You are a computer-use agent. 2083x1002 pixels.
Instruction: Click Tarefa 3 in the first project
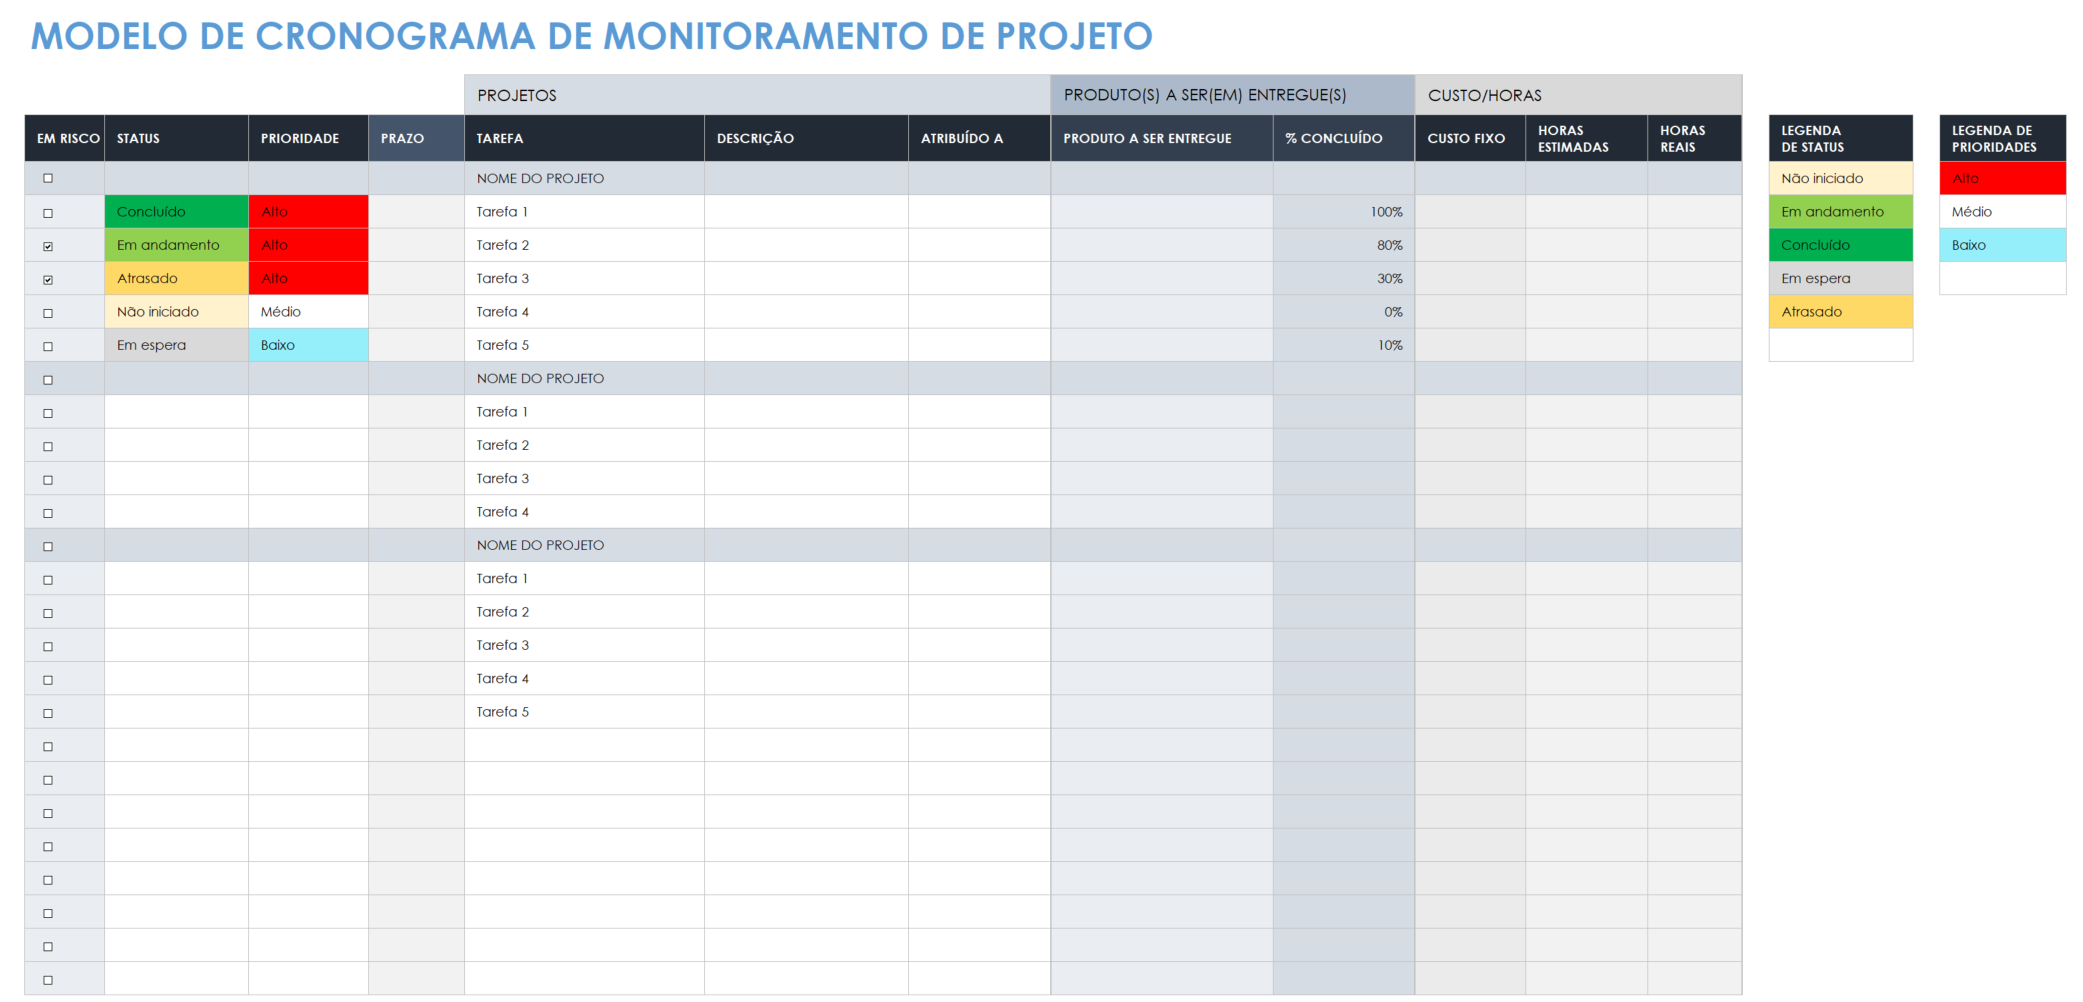click(x=584, y=278)
